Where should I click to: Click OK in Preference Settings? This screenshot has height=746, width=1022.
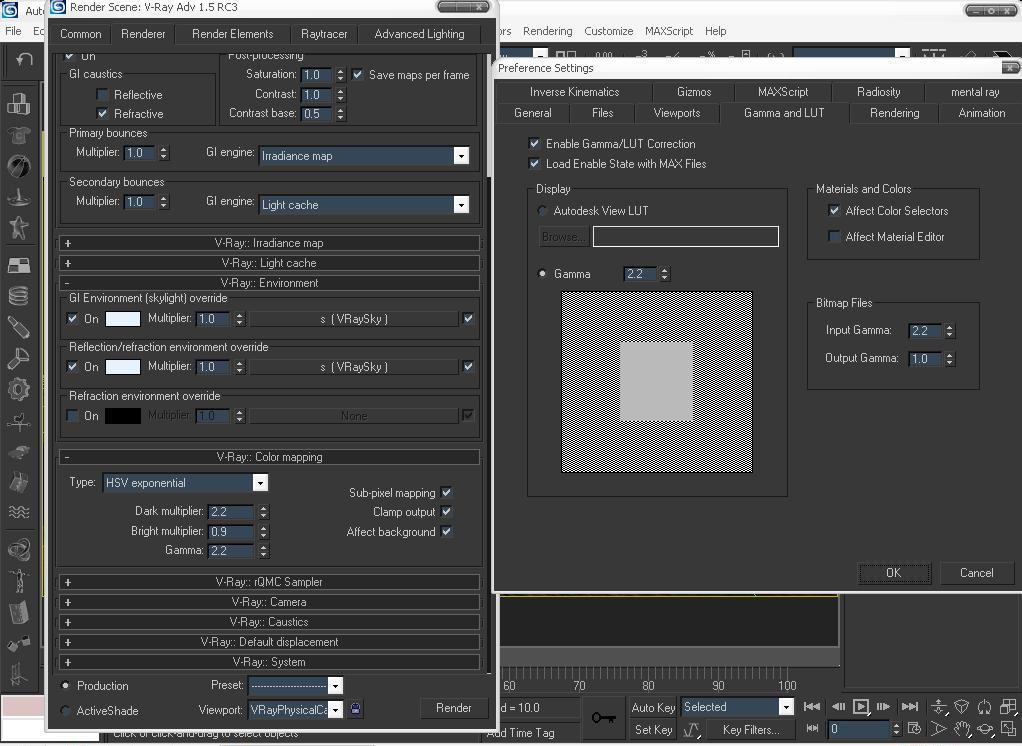(x=894, y=573)
